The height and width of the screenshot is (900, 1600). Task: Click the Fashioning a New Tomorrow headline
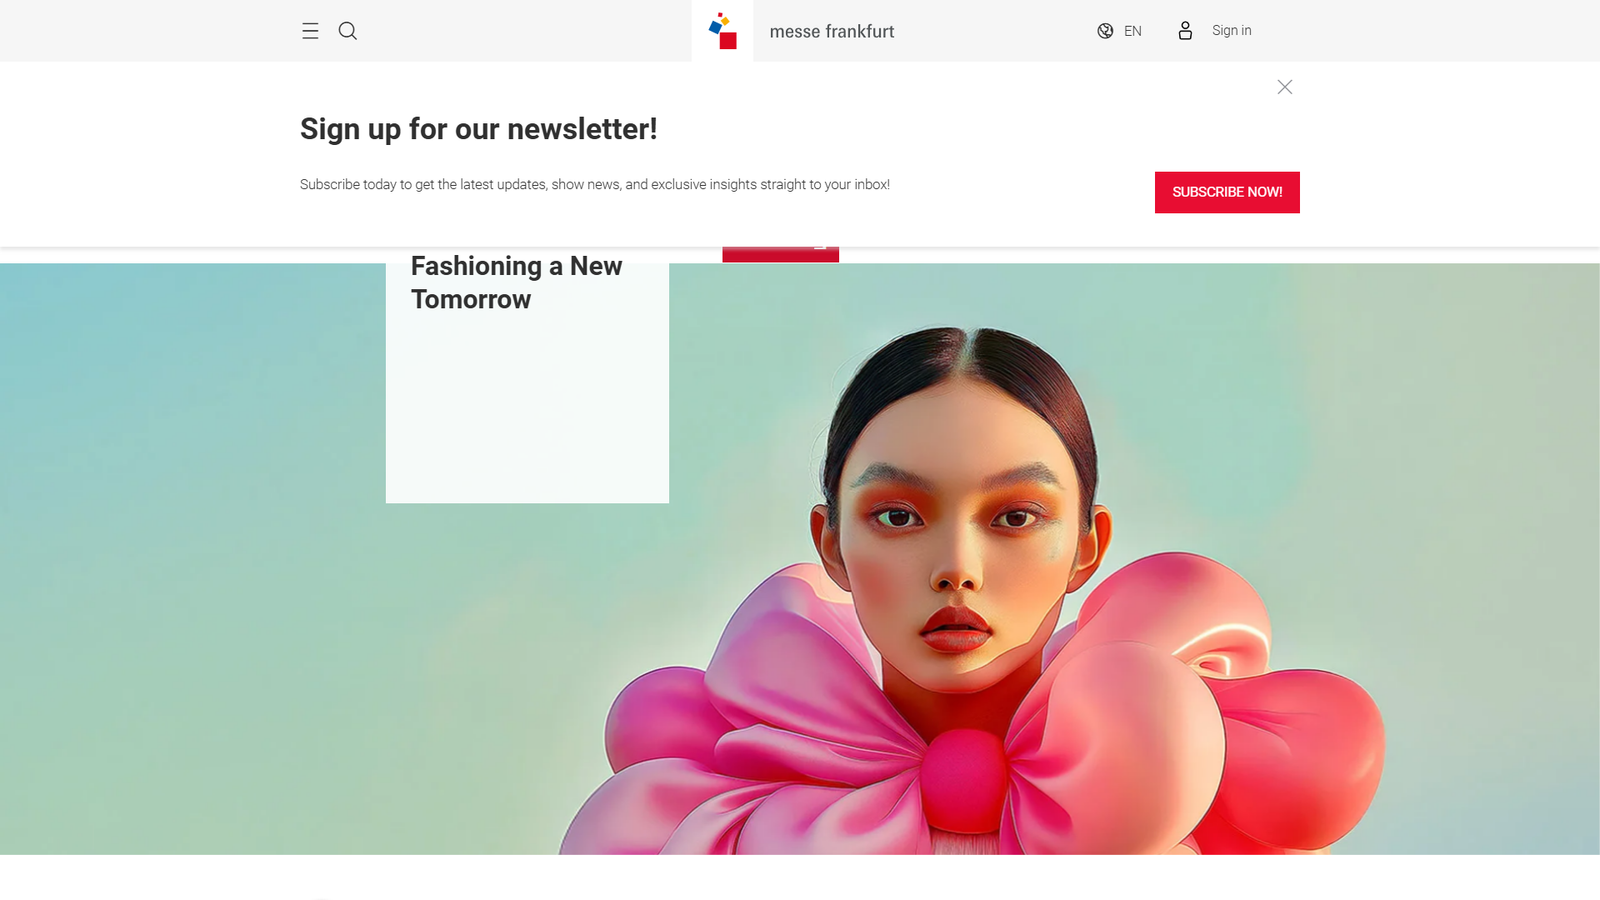coord(516,283)
